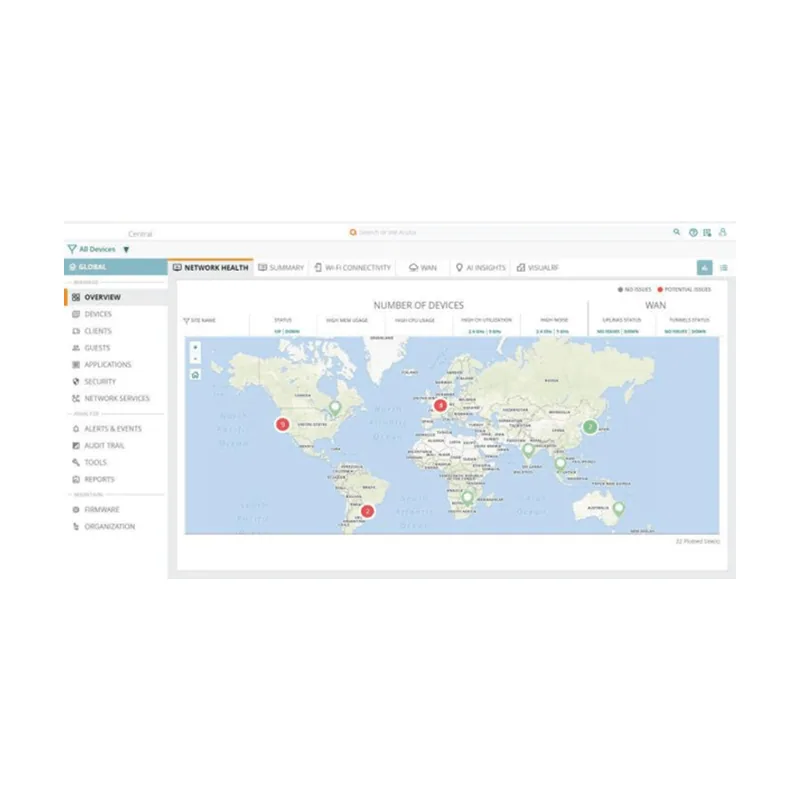Viewport: 800px width, 800px height.
Task: Click the red marker numbered 2 in South America
Action: point(367,511)
